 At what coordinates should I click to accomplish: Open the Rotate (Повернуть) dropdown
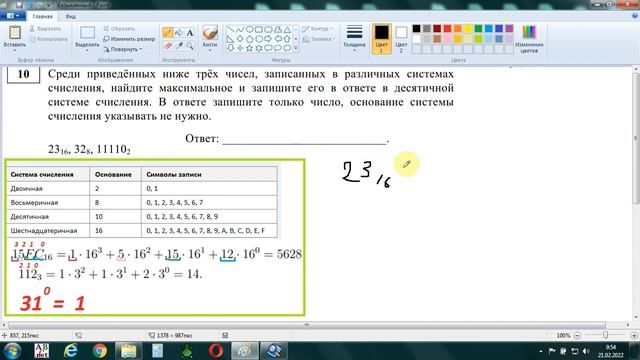pos(122,49)
